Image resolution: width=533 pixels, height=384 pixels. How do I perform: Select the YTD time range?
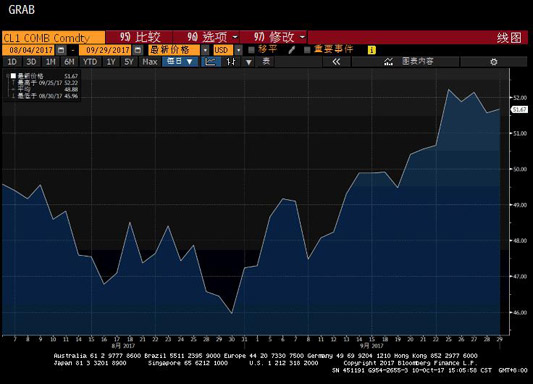pos(90,62)
